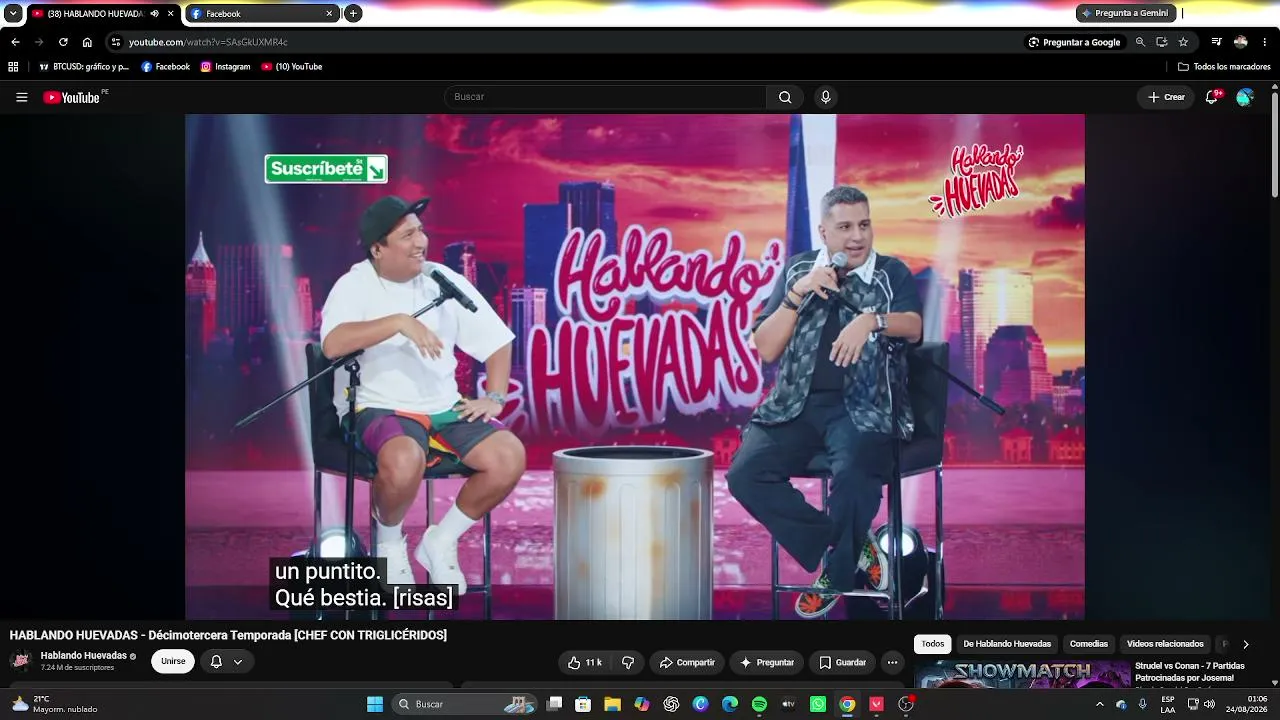Toggle the channel notification bell
Screen dimensions: 1280x720
216,662
